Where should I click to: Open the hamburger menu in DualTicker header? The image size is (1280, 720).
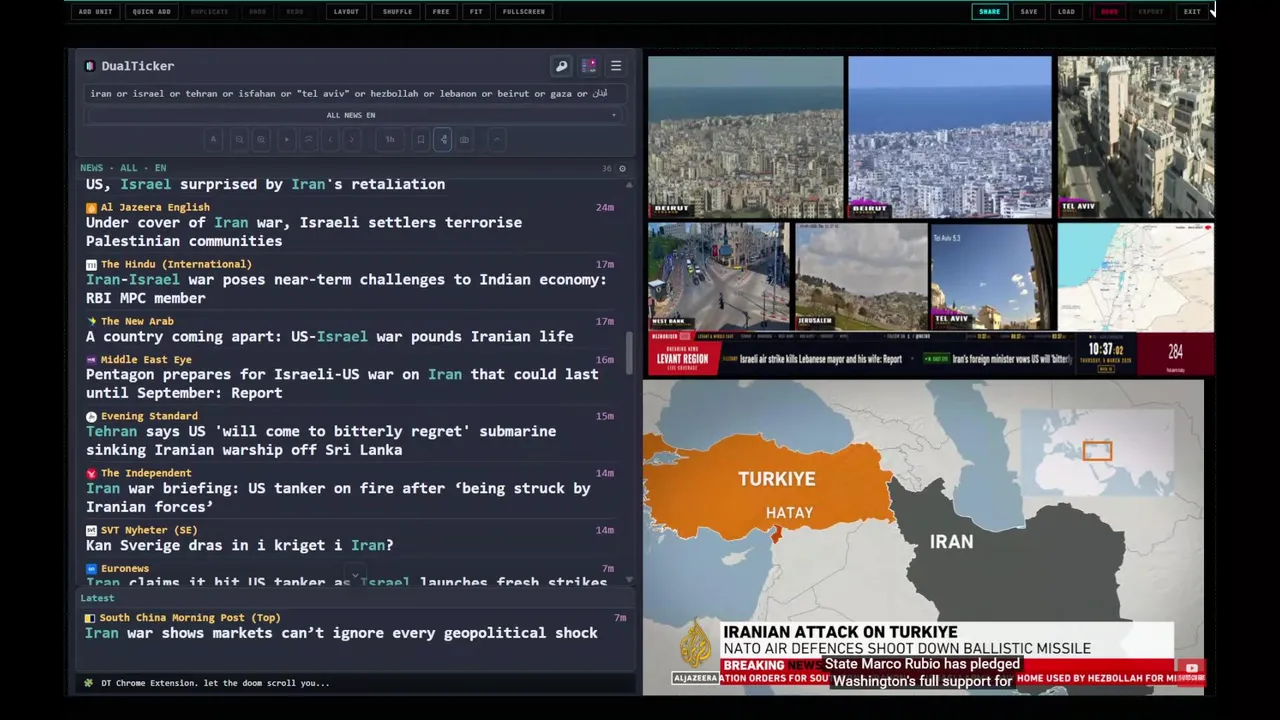coord(616,66)
